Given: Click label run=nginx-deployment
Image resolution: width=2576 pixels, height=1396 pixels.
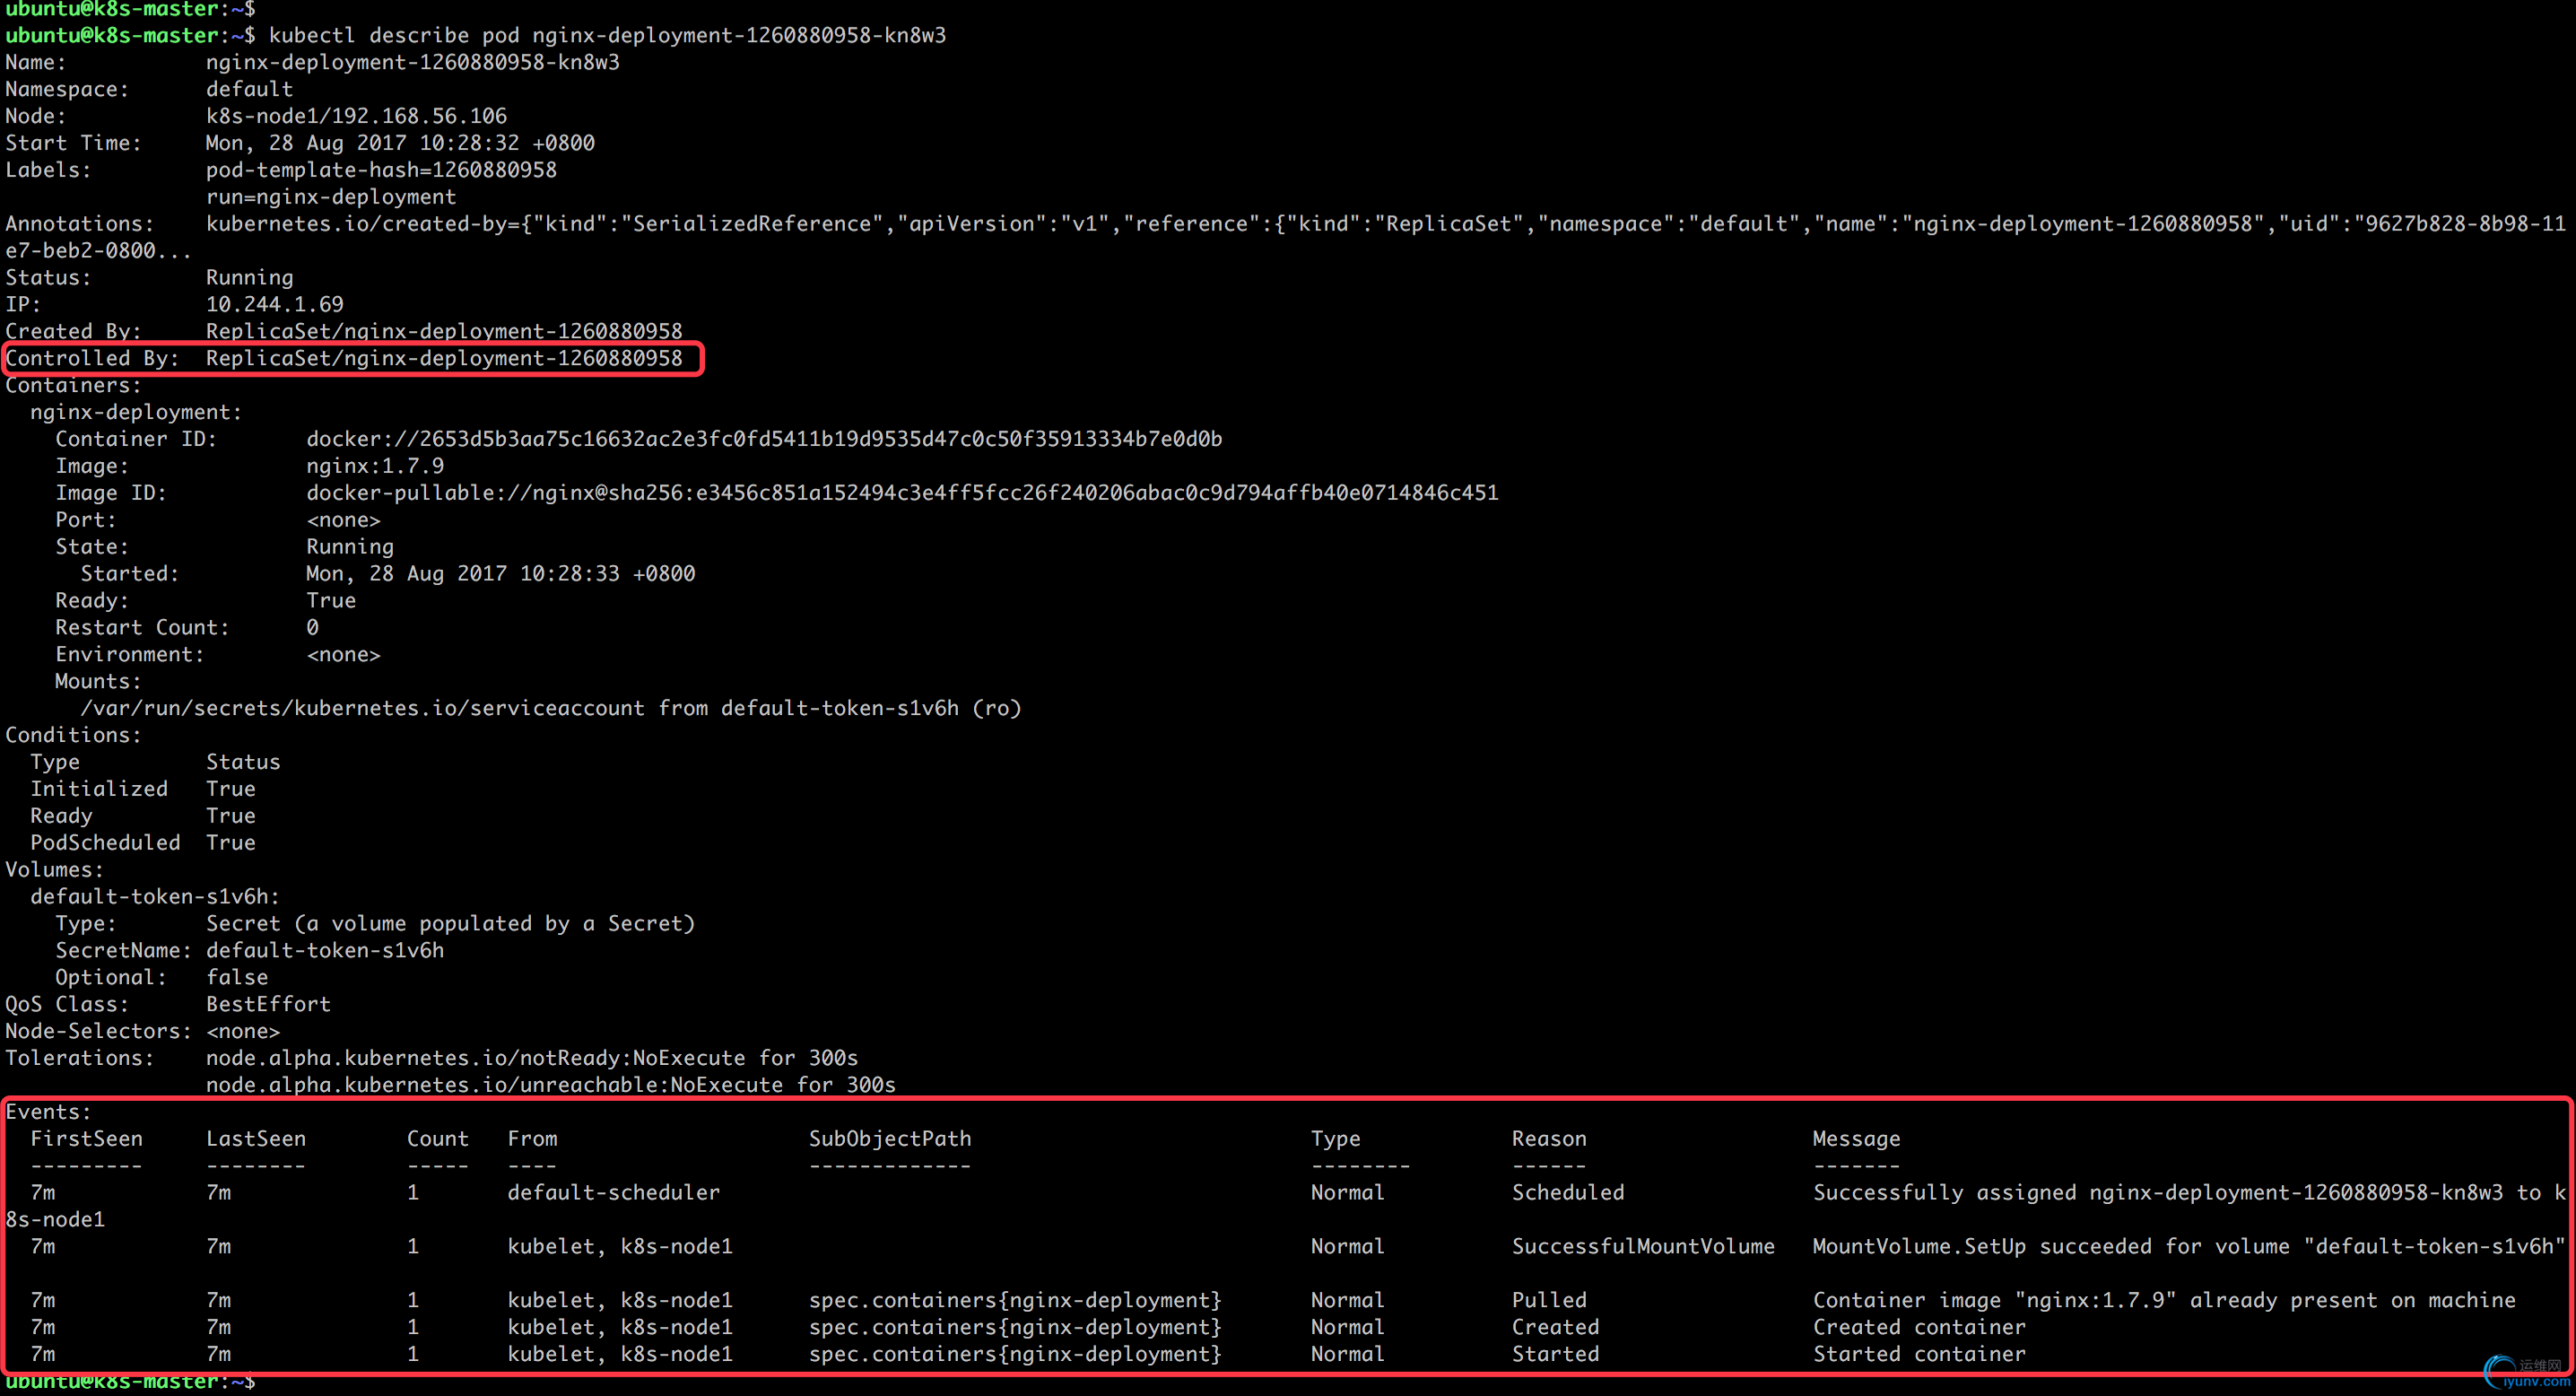Looking at the screenshot, I should [331, 197].
